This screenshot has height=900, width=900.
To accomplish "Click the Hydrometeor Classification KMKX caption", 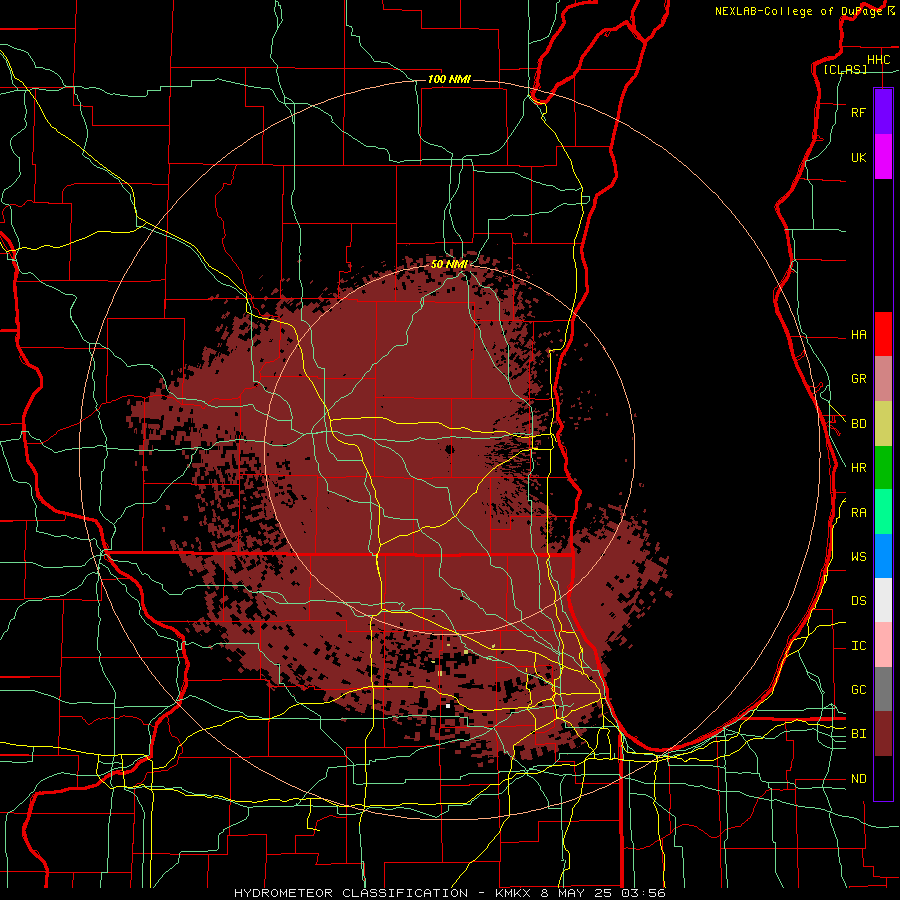I will 449,893.
